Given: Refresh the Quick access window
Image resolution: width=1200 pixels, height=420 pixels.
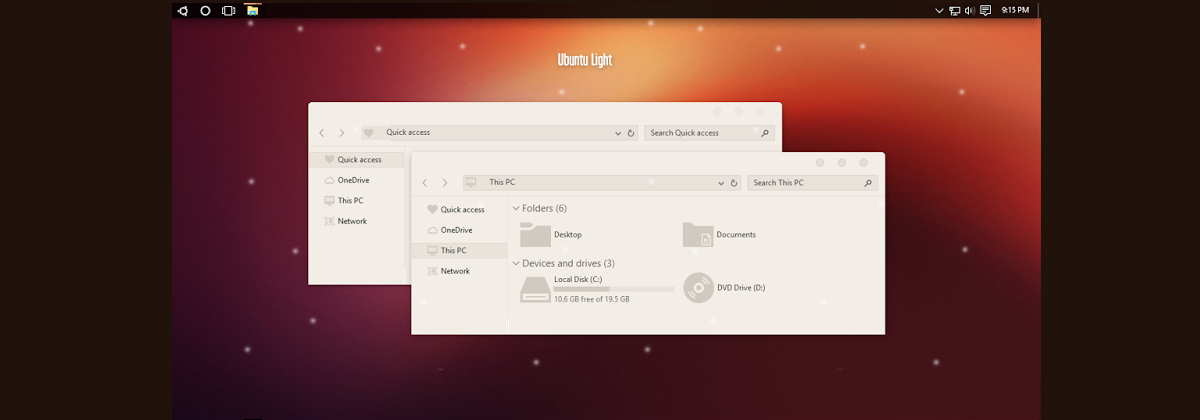Looking at the screenshot, I should coord(631,133).
